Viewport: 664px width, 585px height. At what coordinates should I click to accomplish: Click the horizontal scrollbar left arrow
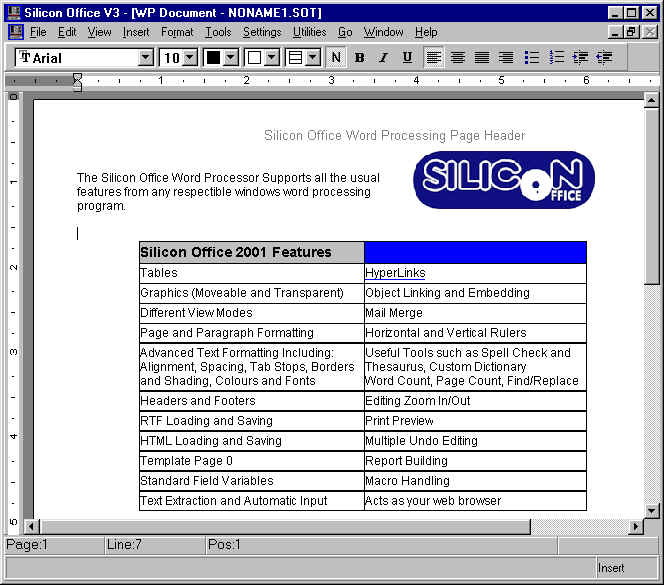coord(31,527)
